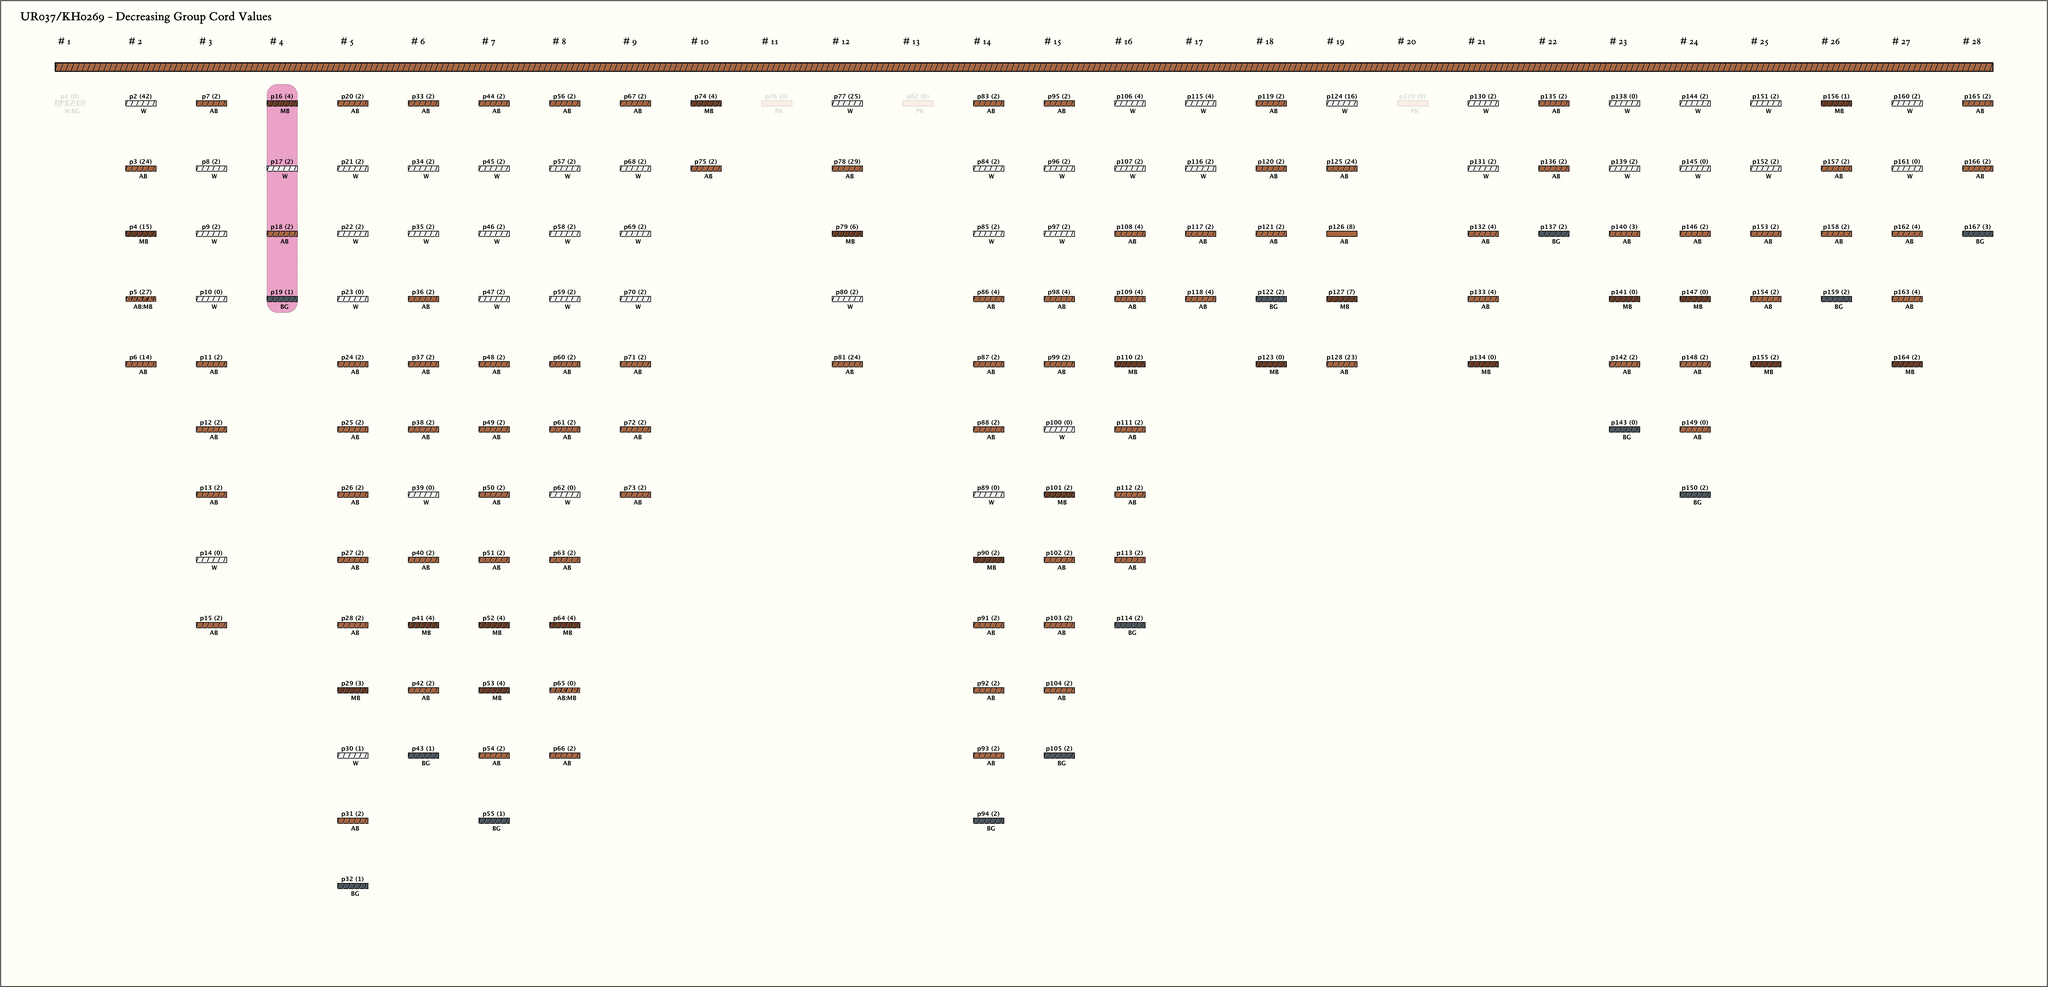Image resolution: width=2048 pixels, height=987 pixels.
Task: Click the faded cord p1 in group 1
Action: click(70, 104)
